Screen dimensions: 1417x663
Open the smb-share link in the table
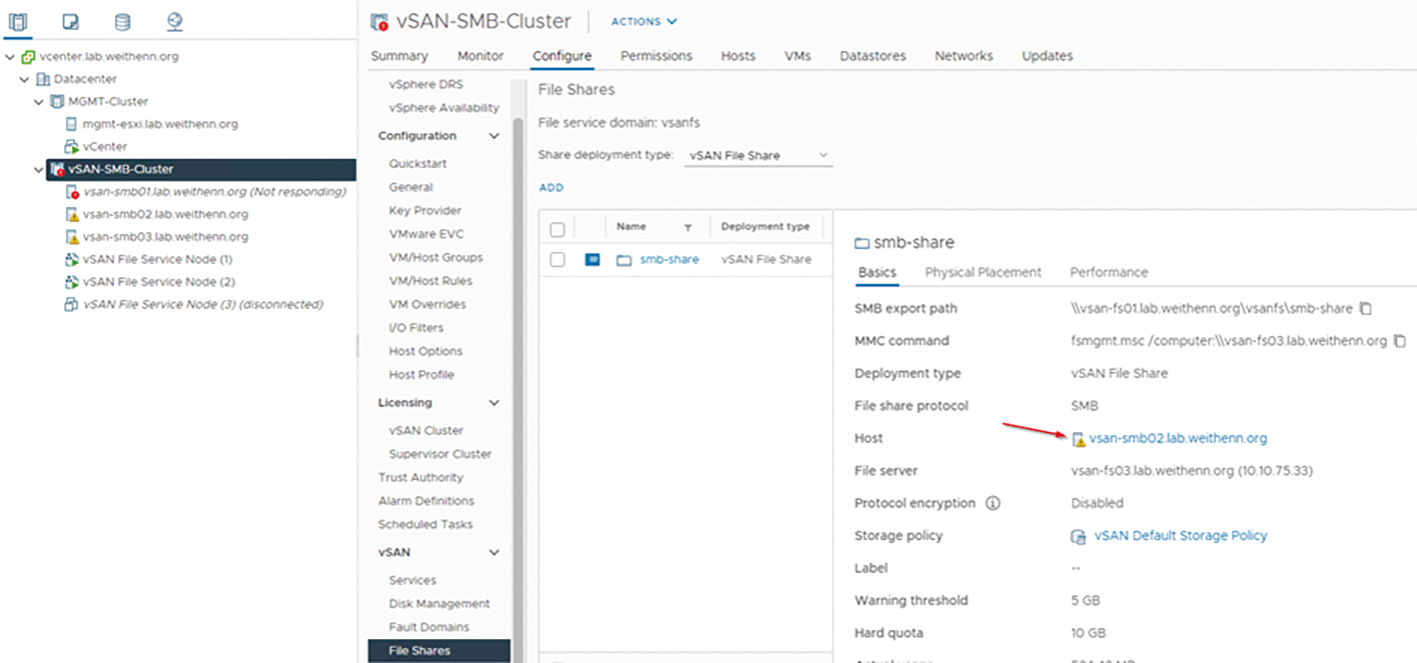click(670, 260)
